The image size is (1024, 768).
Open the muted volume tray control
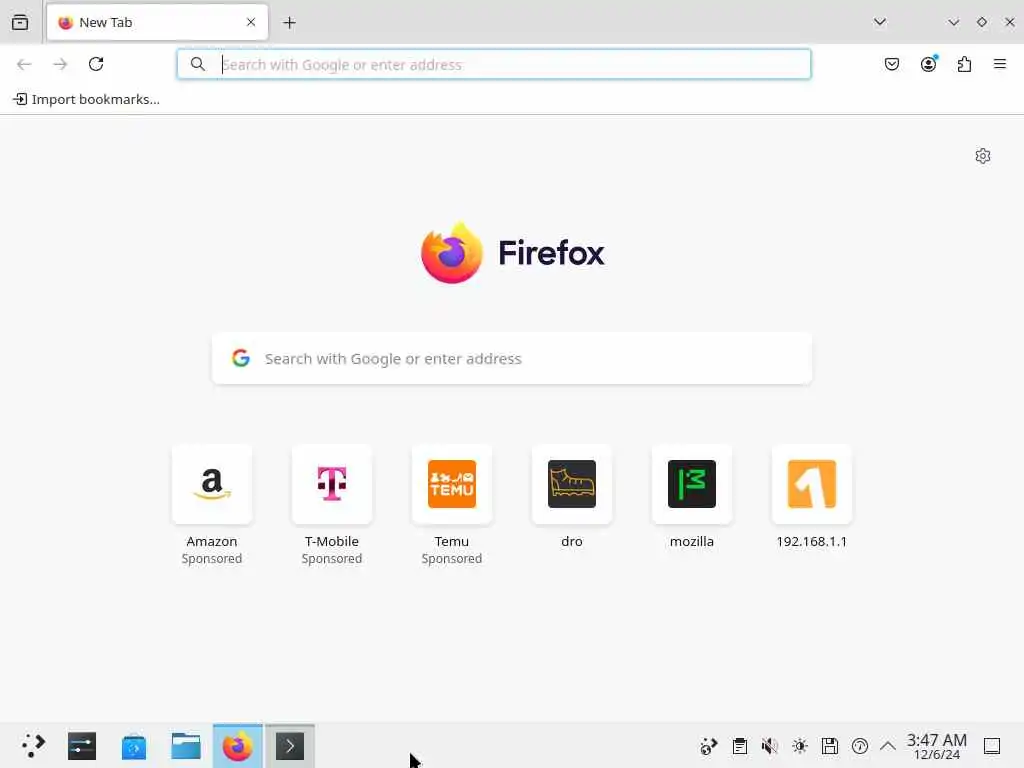click(769, 746)
